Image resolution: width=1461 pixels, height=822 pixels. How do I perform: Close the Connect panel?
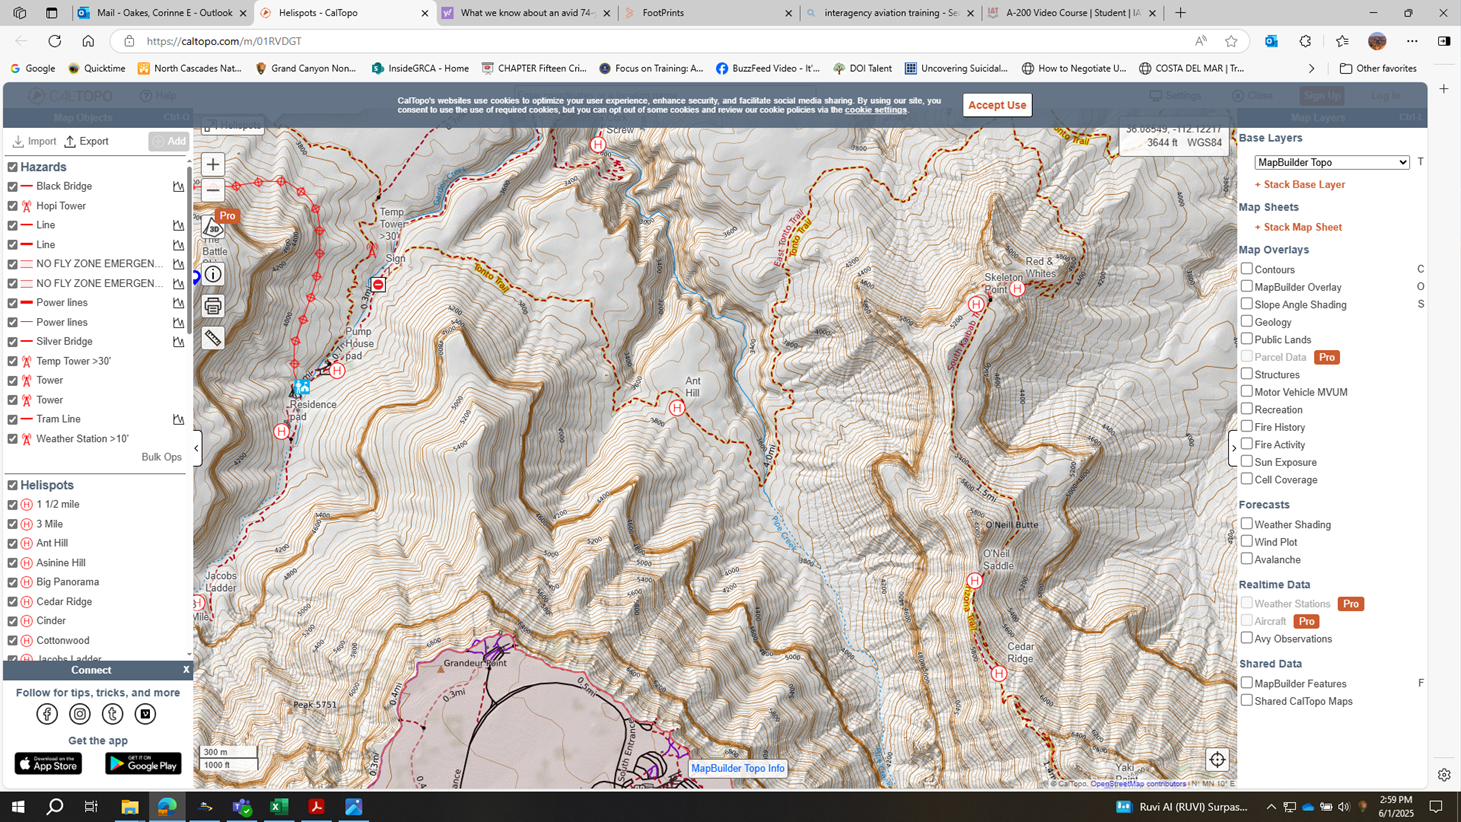tap(186, 670)
